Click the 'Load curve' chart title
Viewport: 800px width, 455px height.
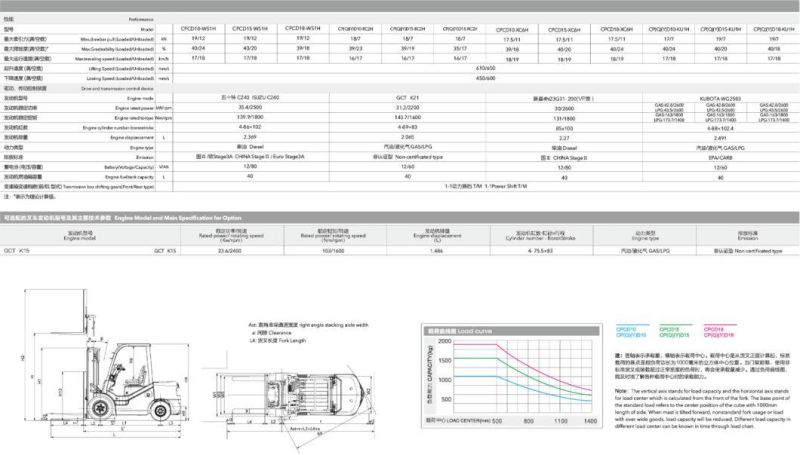point(474,331)
